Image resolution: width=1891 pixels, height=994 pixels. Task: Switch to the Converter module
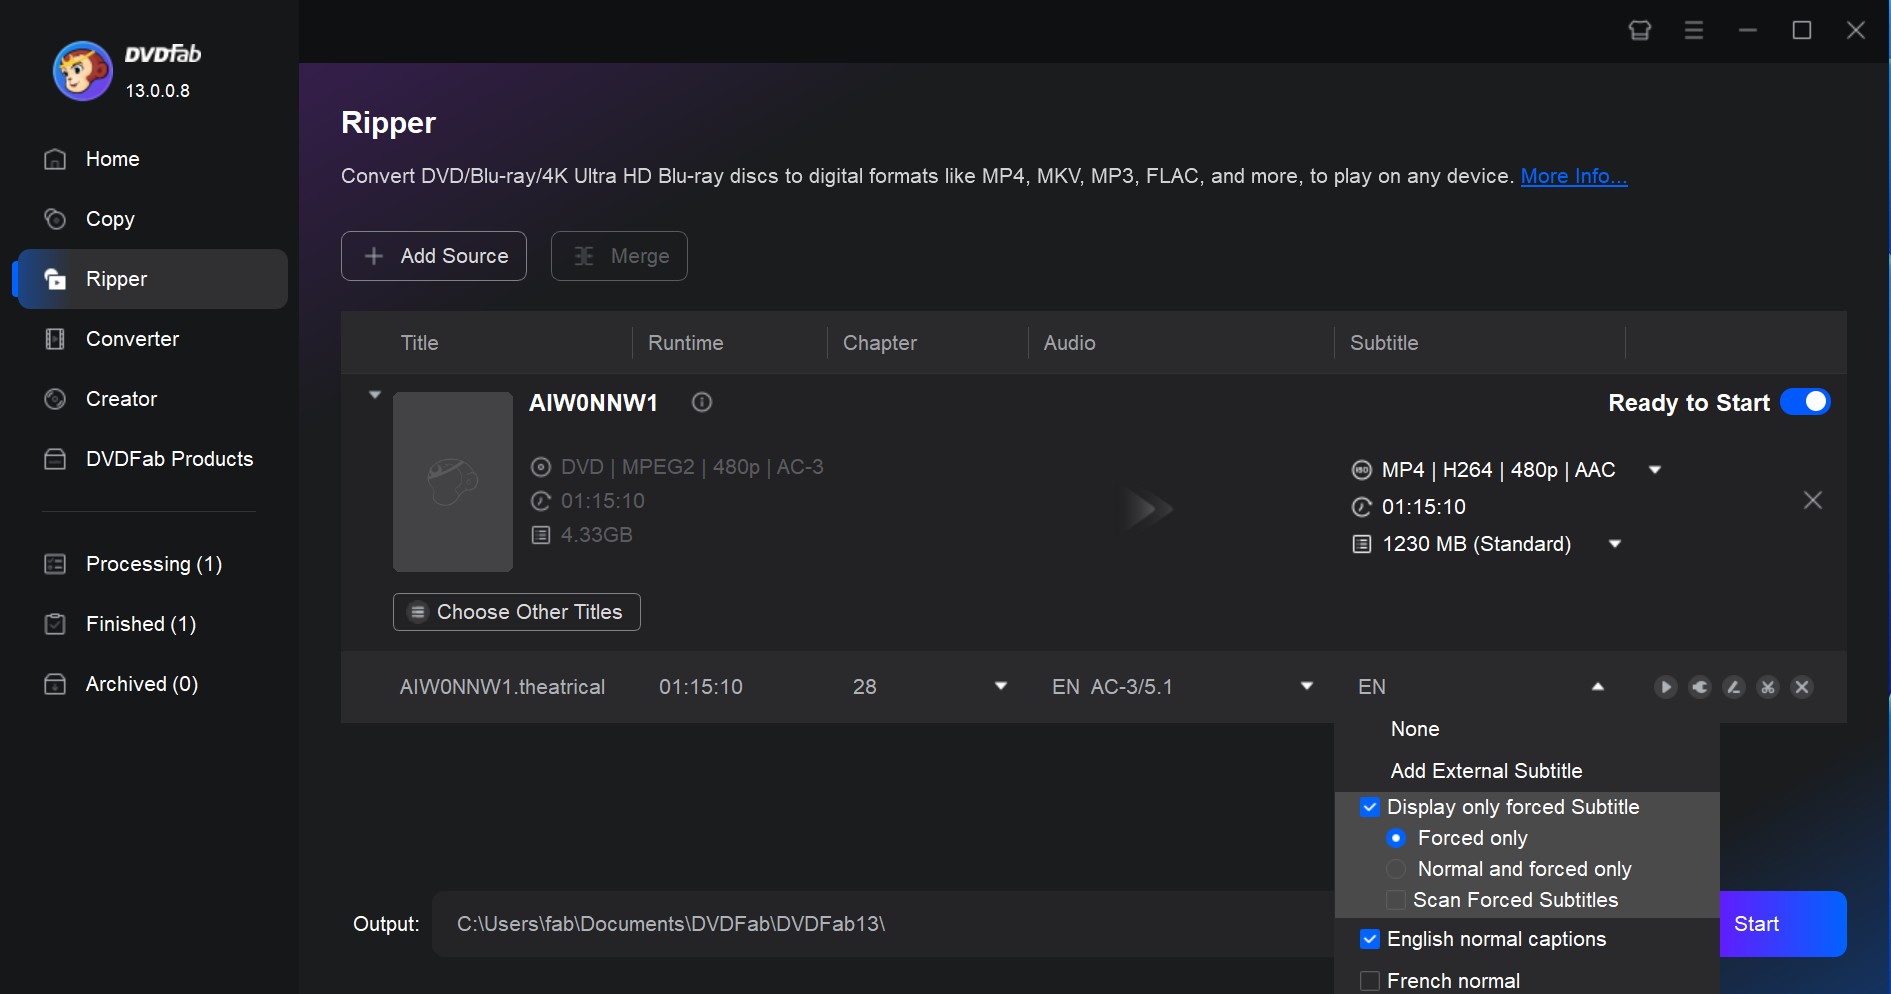132,339
